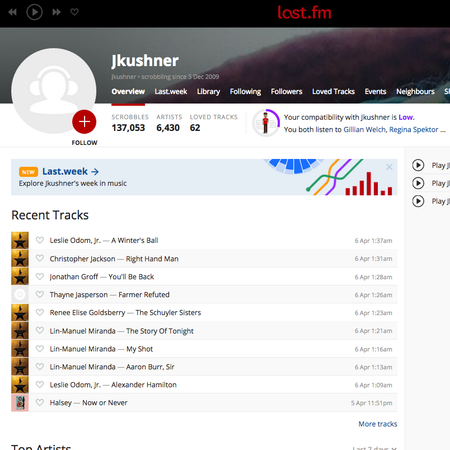Love You'll Be Back track
This screenshot has width=450, height=450.
(40, 276)
